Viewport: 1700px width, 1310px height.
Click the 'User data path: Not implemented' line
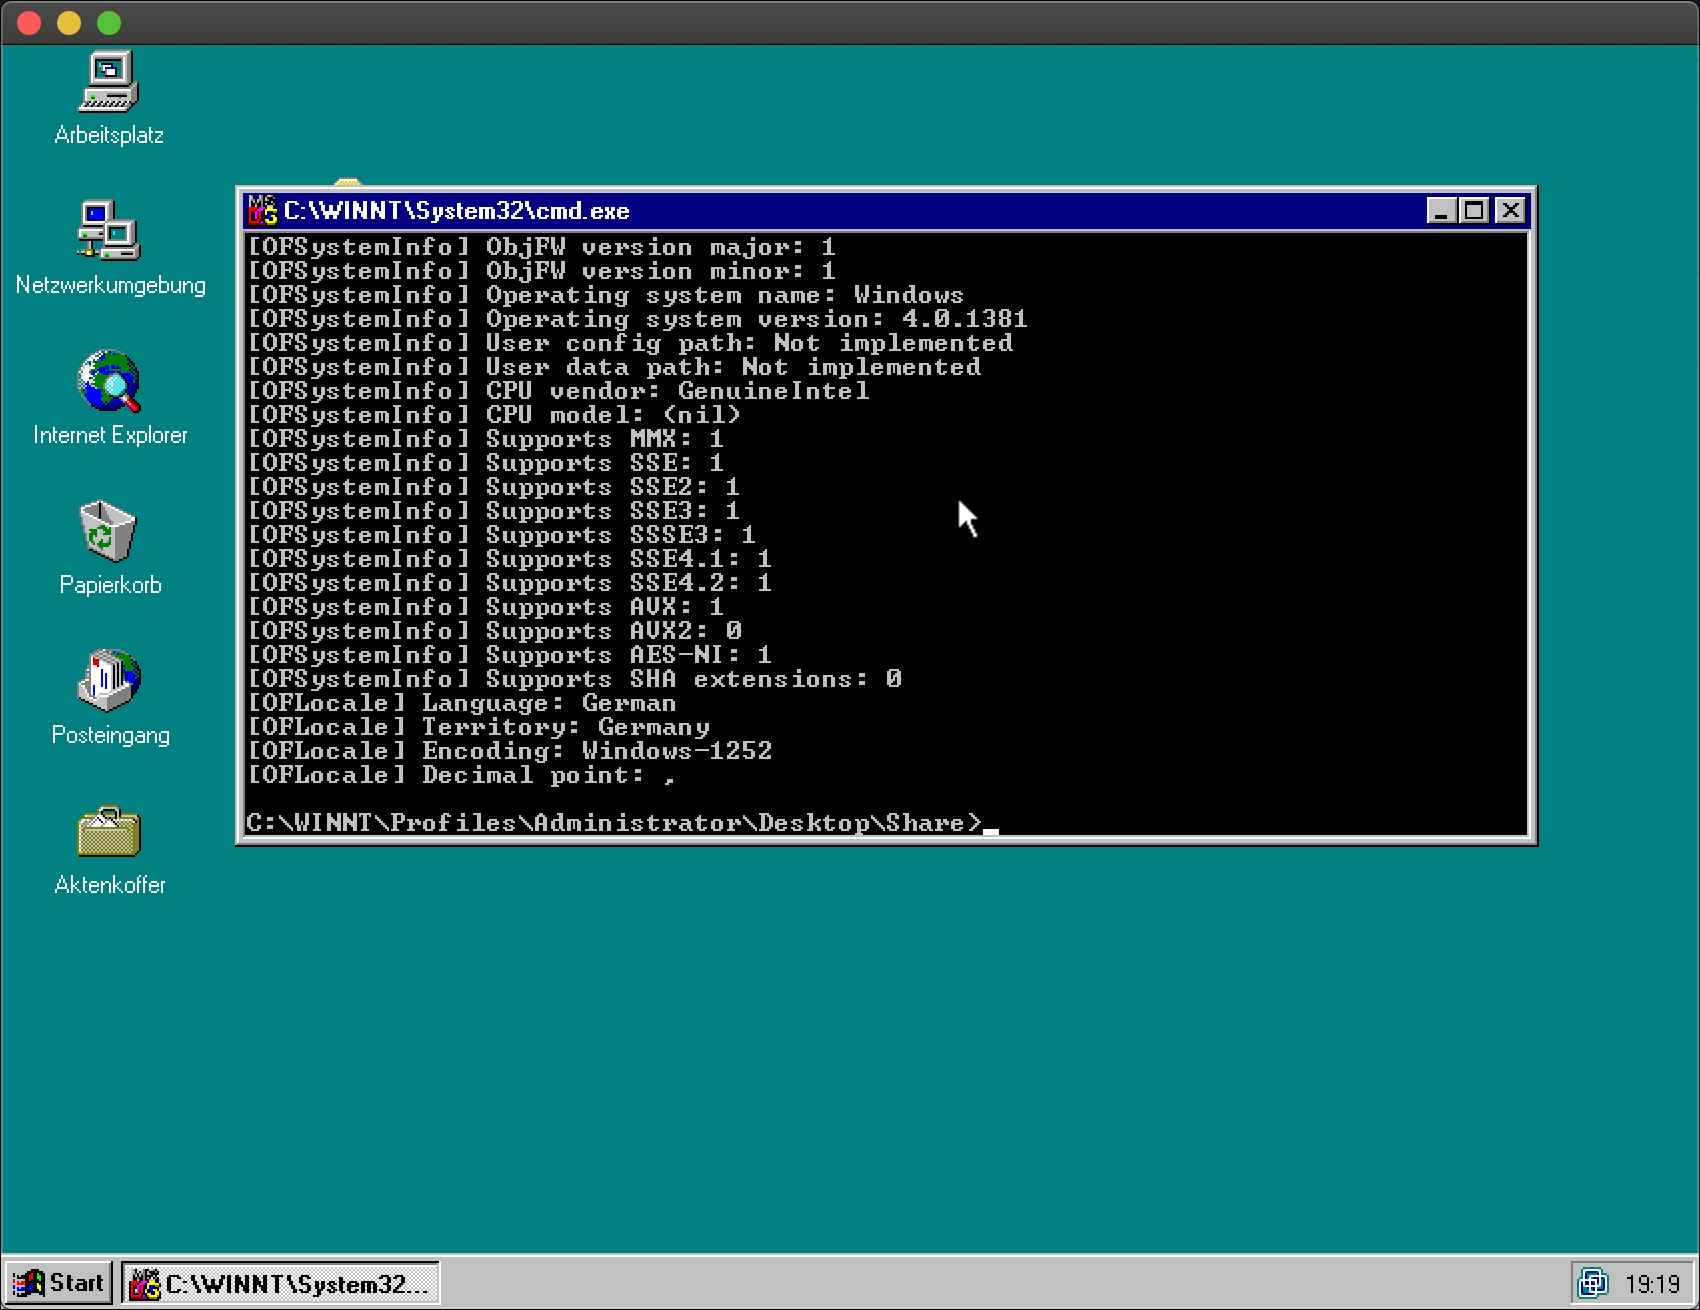click(x=614, y=367)
